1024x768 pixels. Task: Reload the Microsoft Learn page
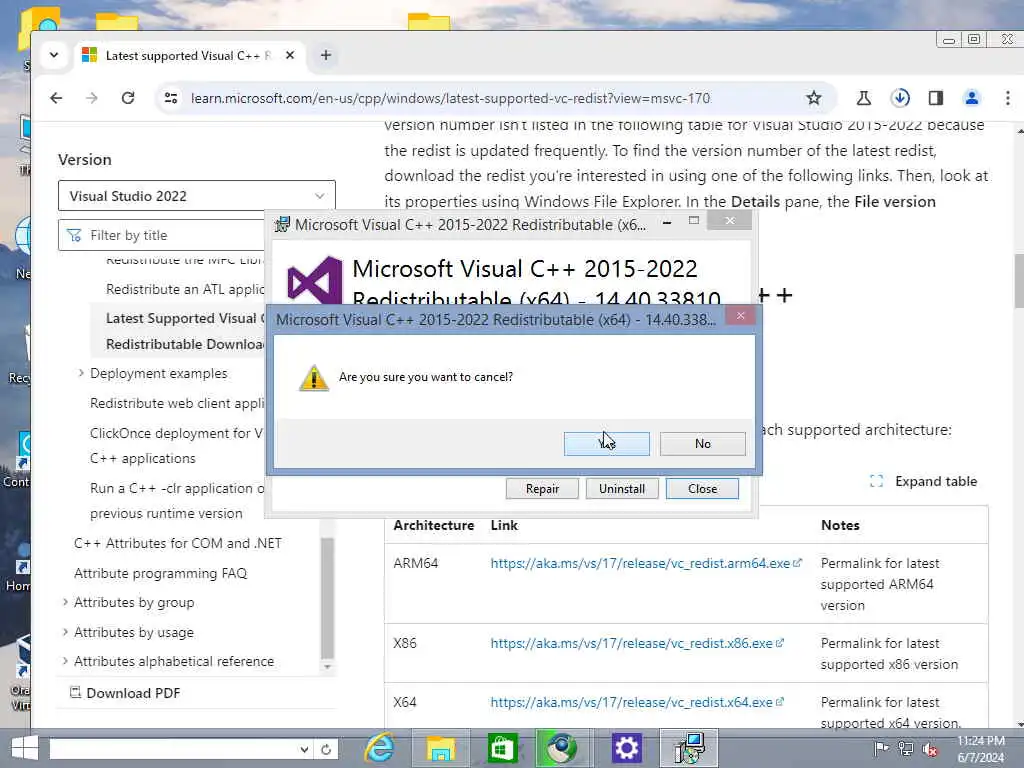[x=128, y=98]
